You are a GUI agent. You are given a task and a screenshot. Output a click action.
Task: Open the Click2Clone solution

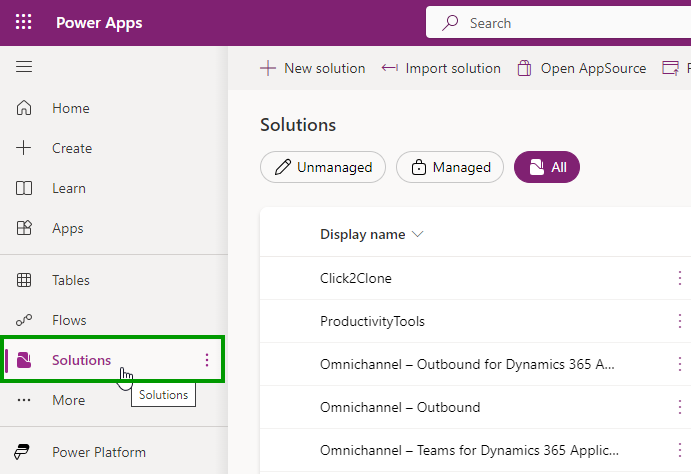(356, 278)
